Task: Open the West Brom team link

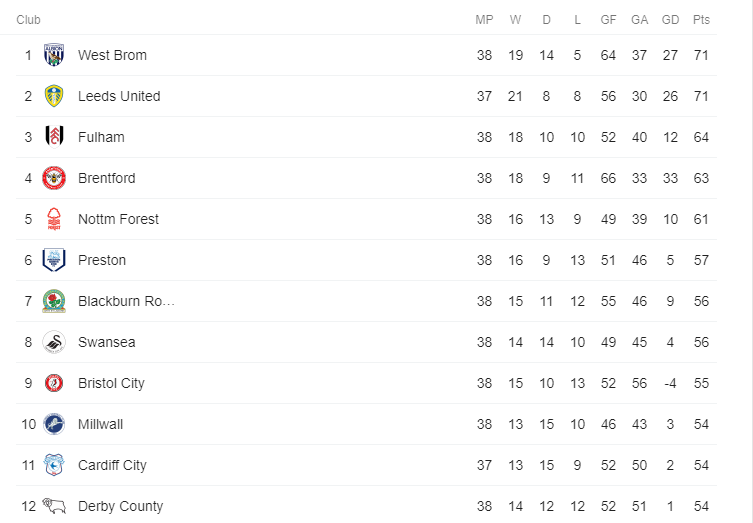Action: [x=112, y=55]
